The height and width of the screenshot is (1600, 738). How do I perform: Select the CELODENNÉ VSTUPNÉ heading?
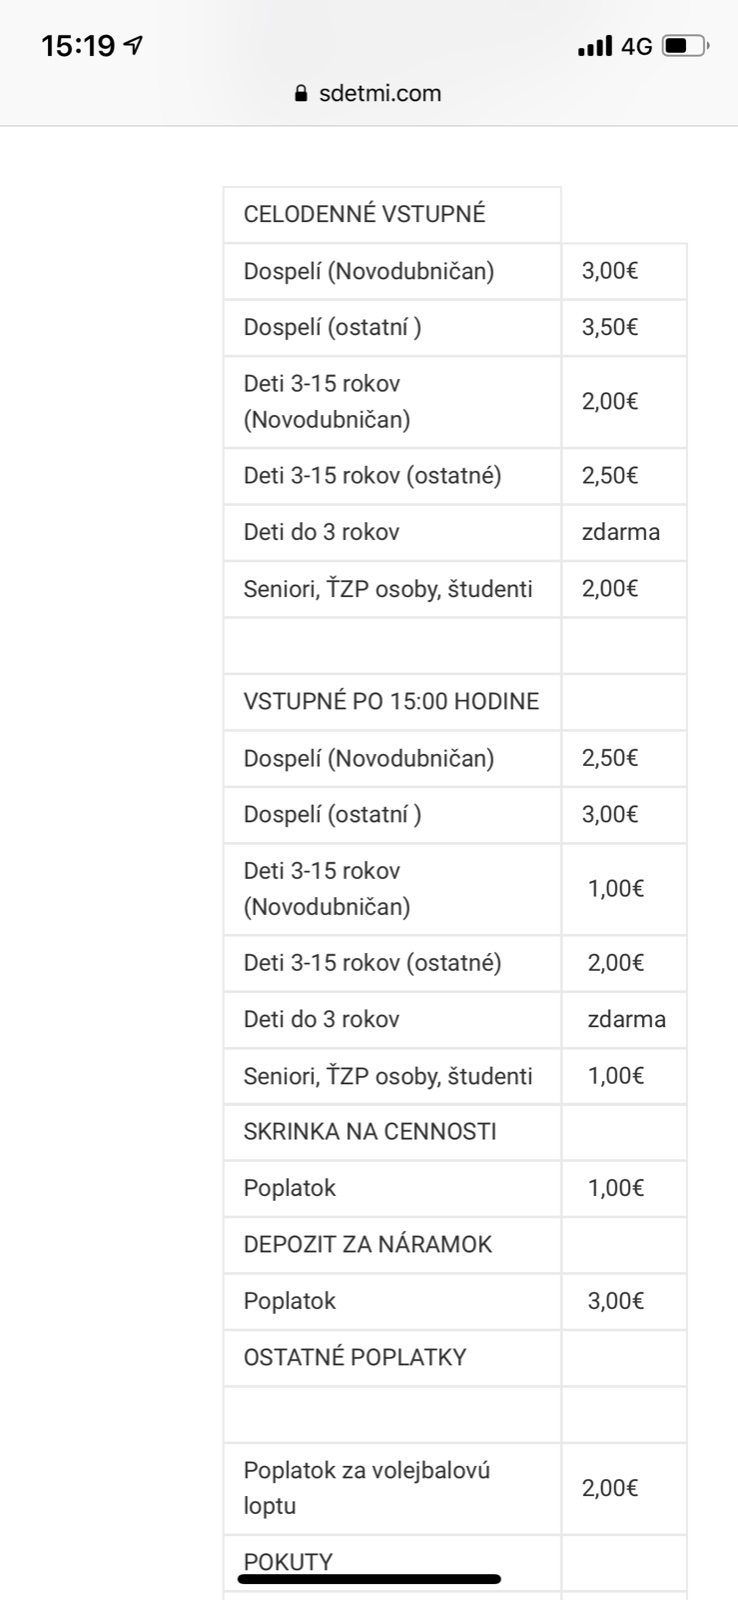[x=364, y=214]
